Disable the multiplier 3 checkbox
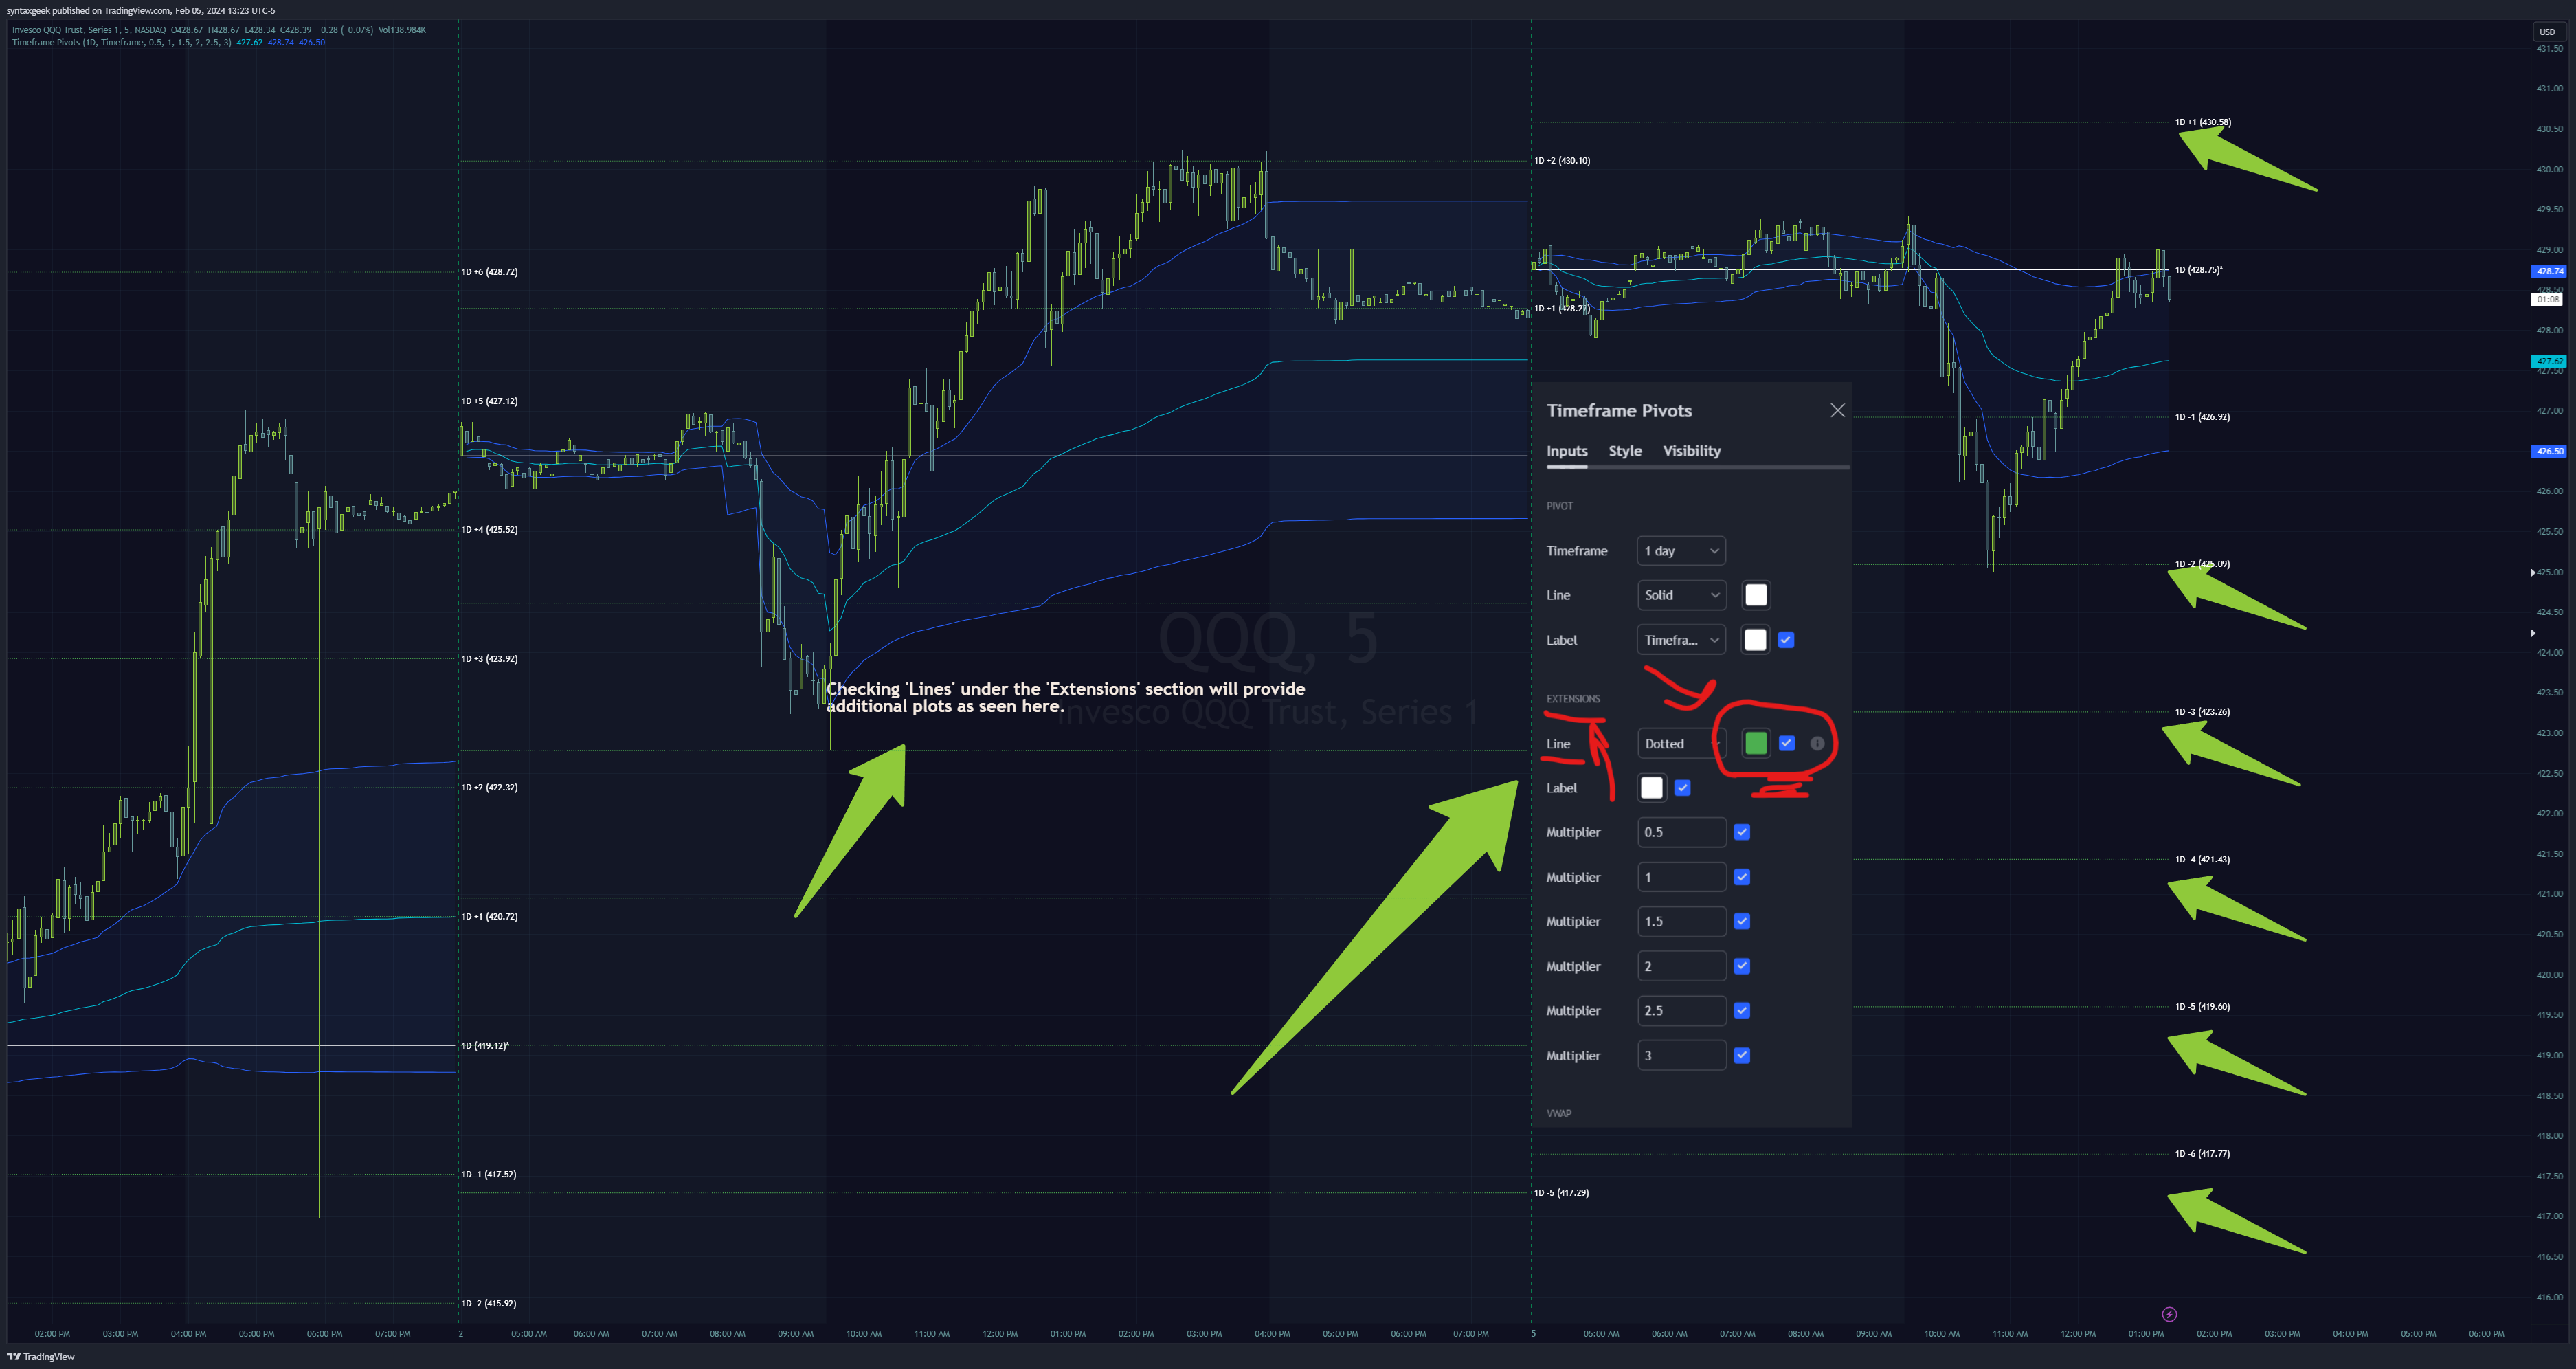This screenshot has width=2576, height=1369. (x=1742, y=1055)
